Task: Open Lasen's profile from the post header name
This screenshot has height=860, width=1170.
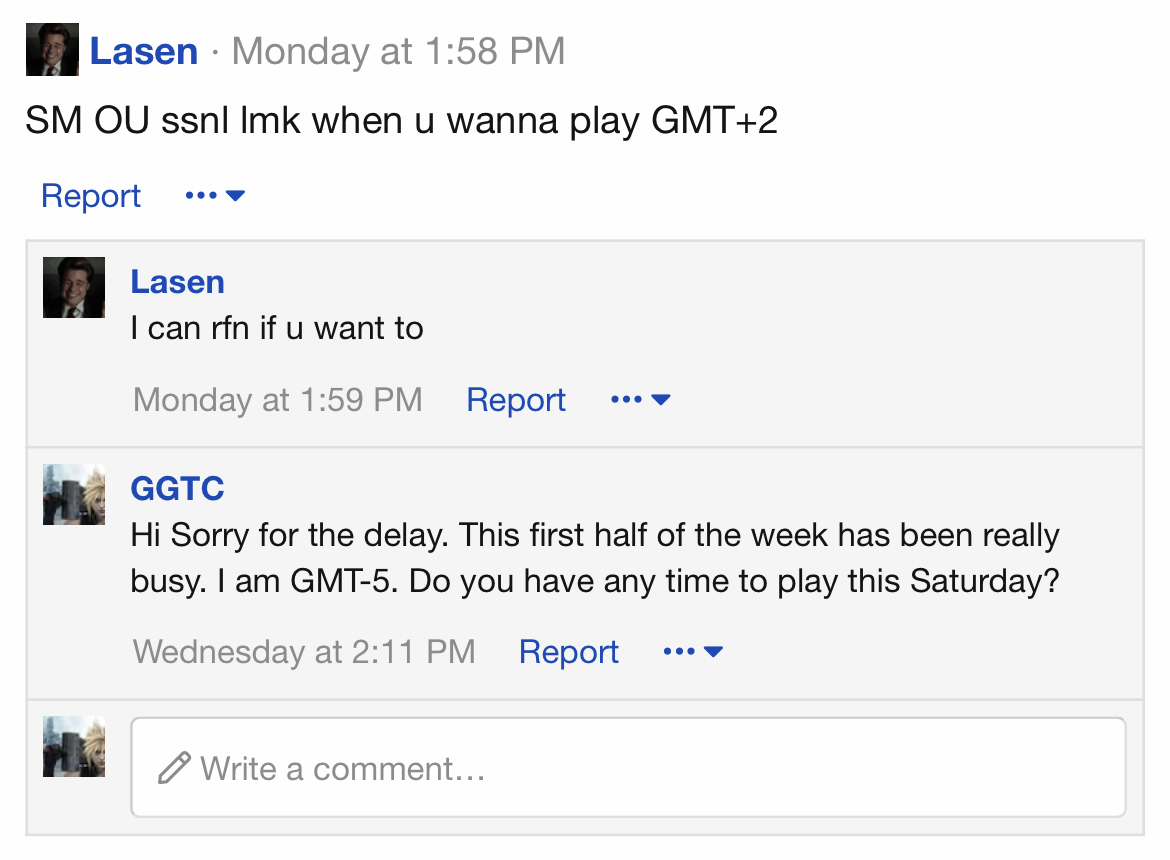Action: pyautogui.click(x=144, y=51)
